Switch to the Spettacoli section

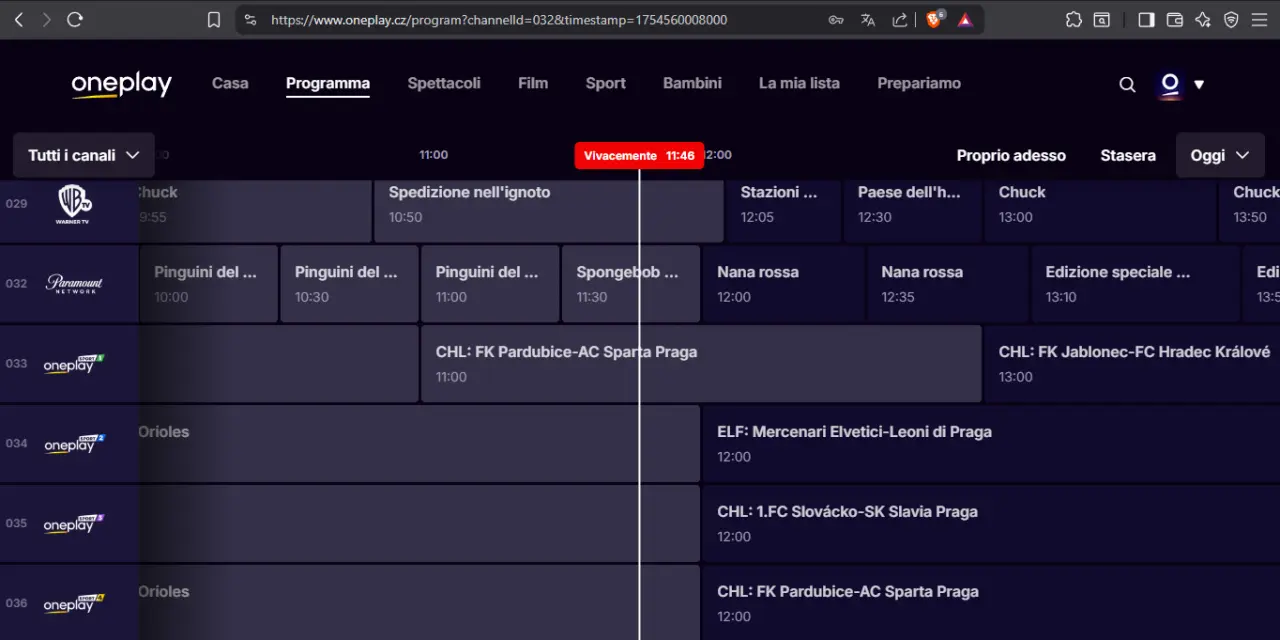pyautogui.click(x=444, y=83)
